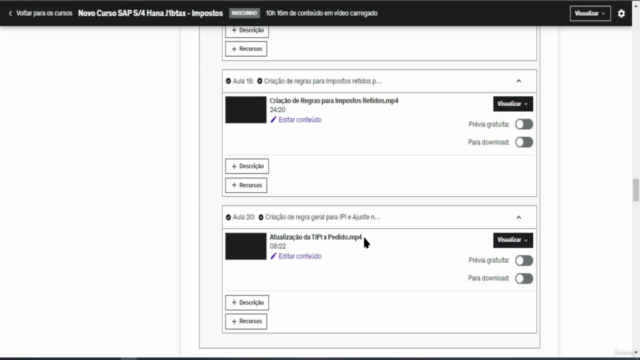
Task: Toggle Prévia gratuita for Aula 20
Action: pos(524,260)
